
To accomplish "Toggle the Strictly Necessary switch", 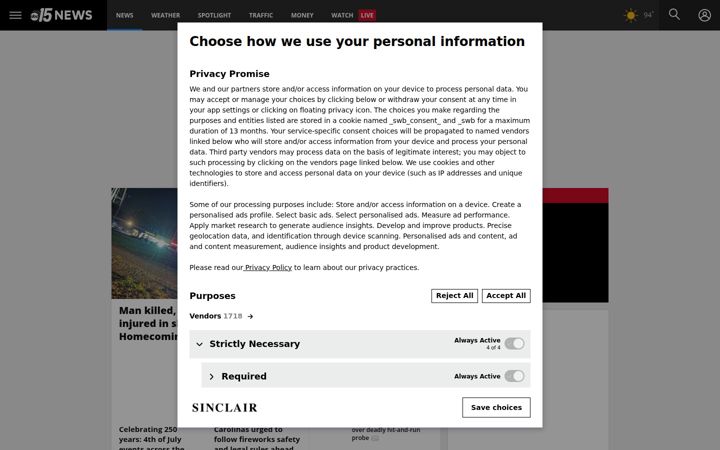I will point(514,343).
